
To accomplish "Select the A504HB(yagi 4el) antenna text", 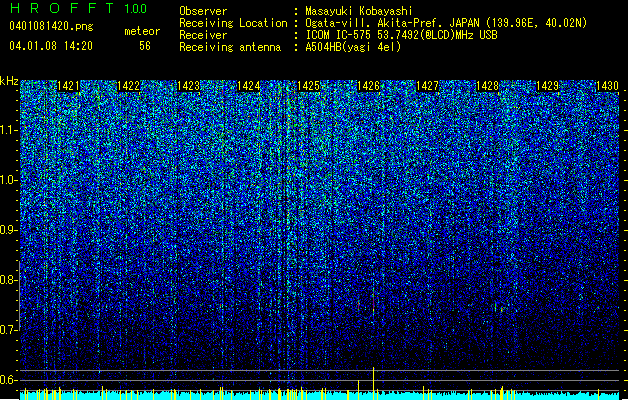I will 353,47.
